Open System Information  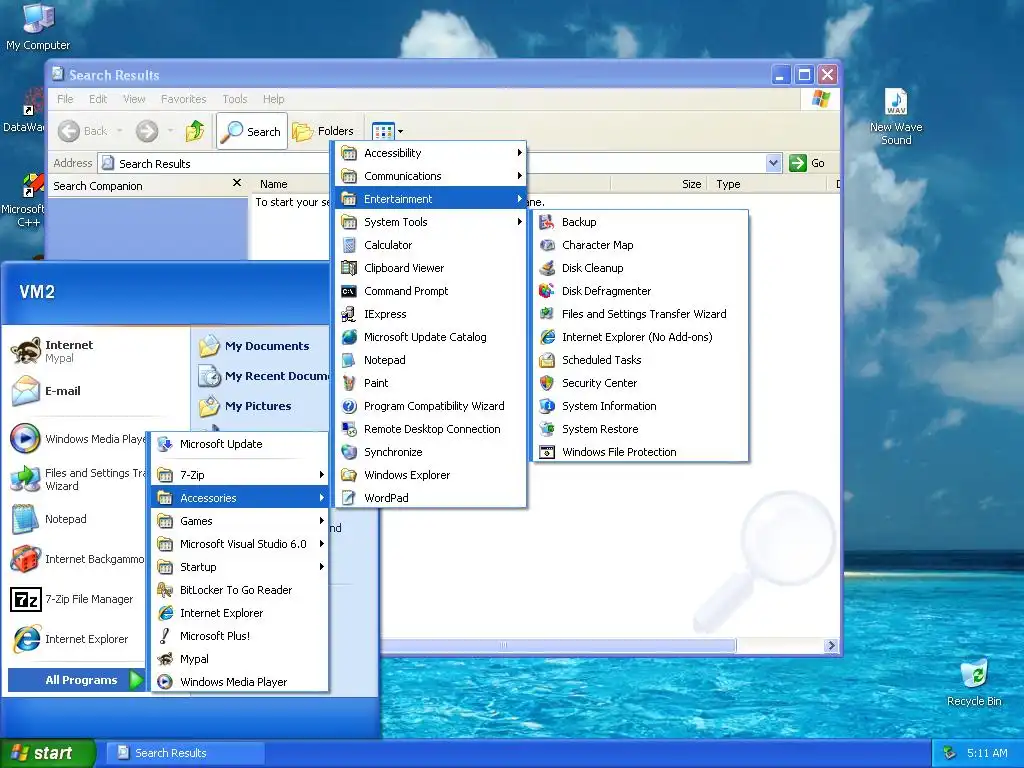point(640,406)
